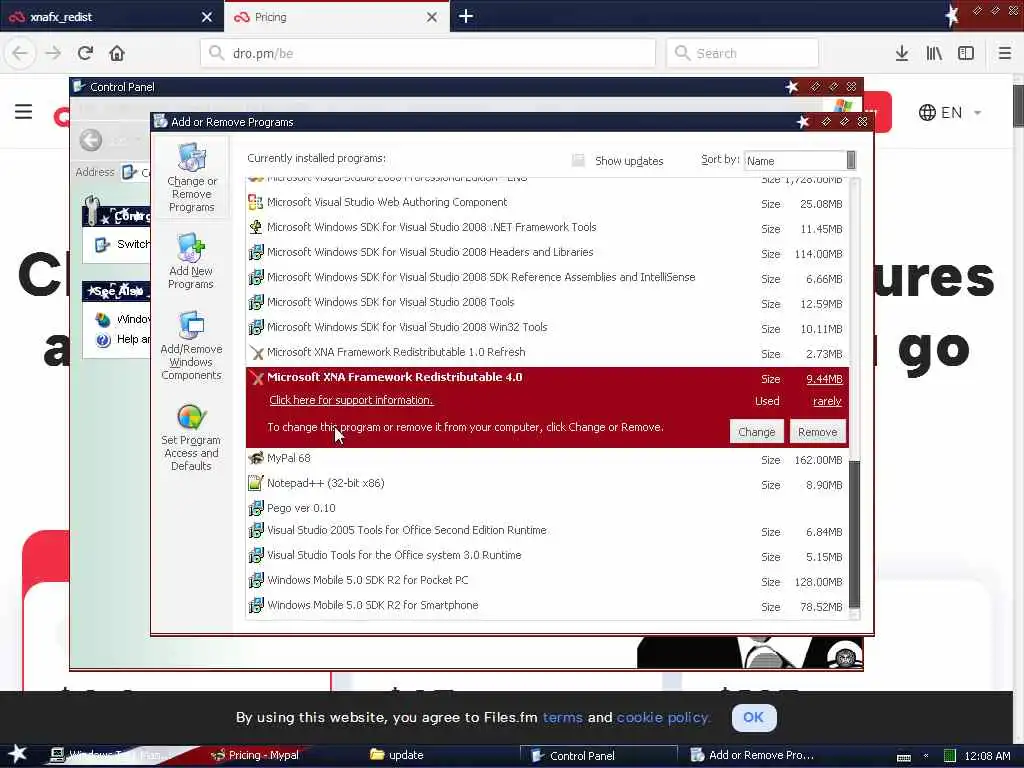Image resolution: width=1024 pixels, height=768 pixels.
Task: Click the globe language icon
Action: 927,112
